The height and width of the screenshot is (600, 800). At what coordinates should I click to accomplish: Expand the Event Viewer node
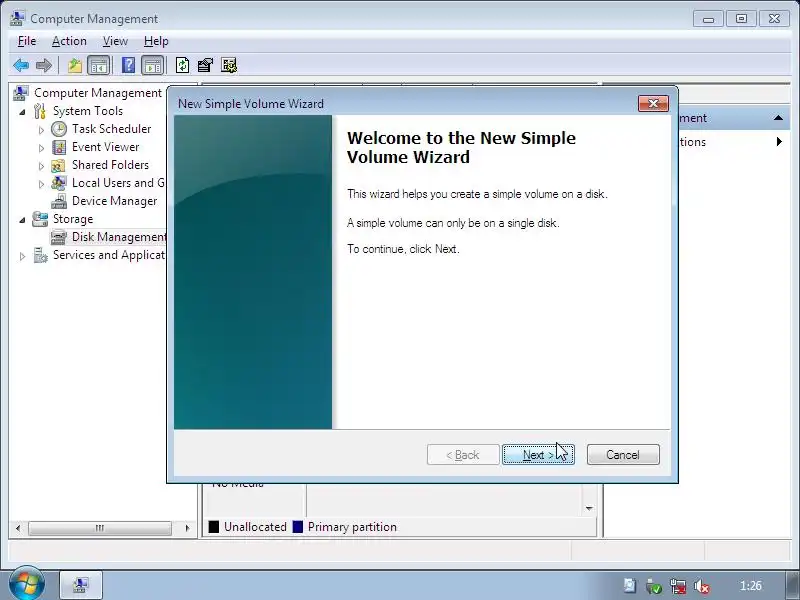pyautogui.click(x=41, y=148)
